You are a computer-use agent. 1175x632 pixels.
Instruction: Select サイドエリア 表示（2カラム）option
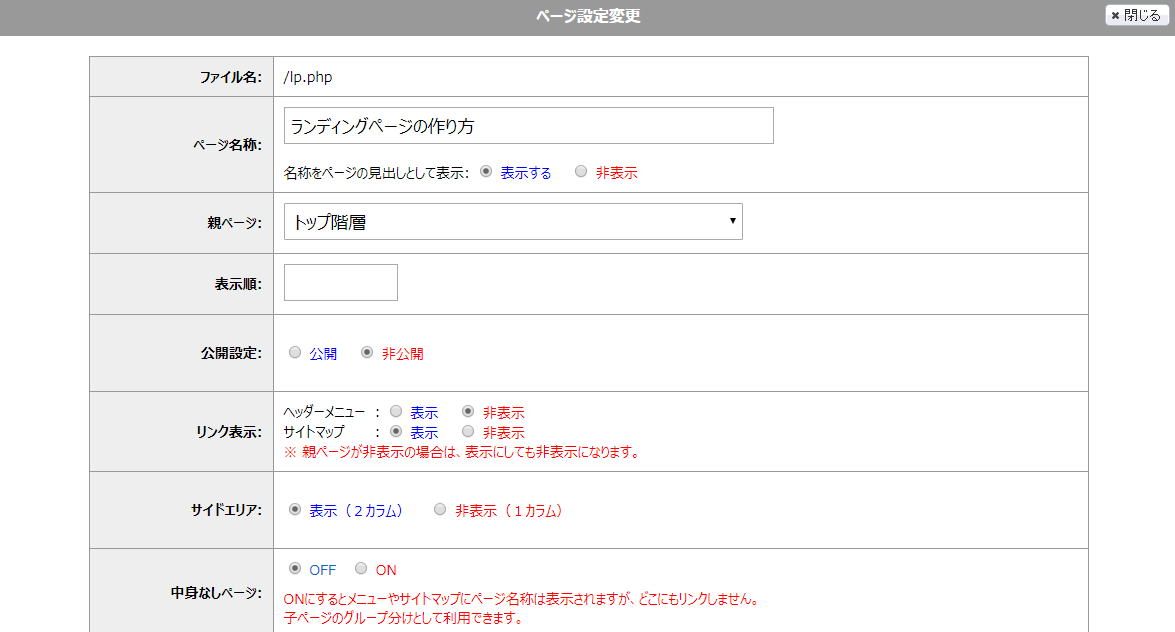click(295, 510)
